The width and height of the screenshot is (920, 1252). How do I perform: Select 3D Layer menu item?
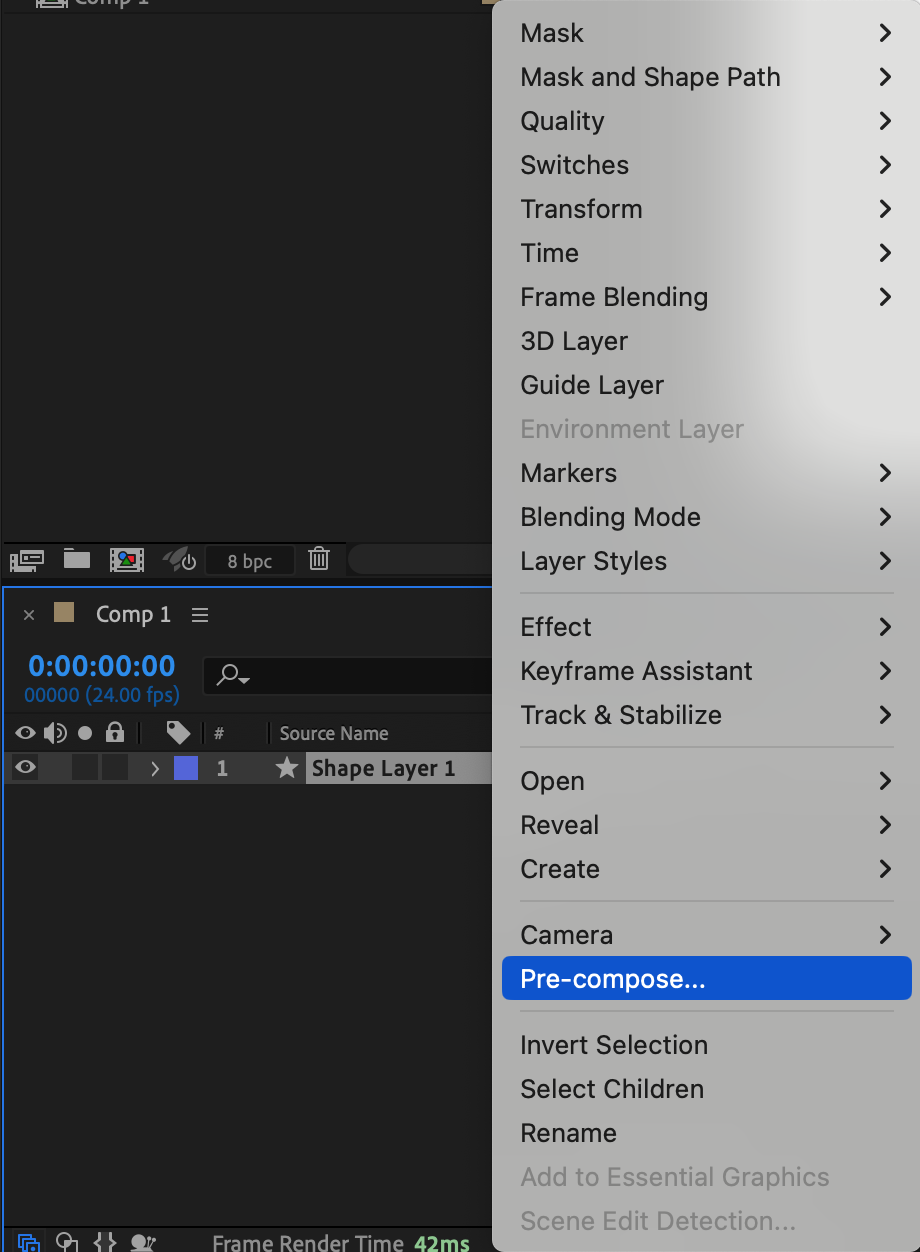pos(574,341)
